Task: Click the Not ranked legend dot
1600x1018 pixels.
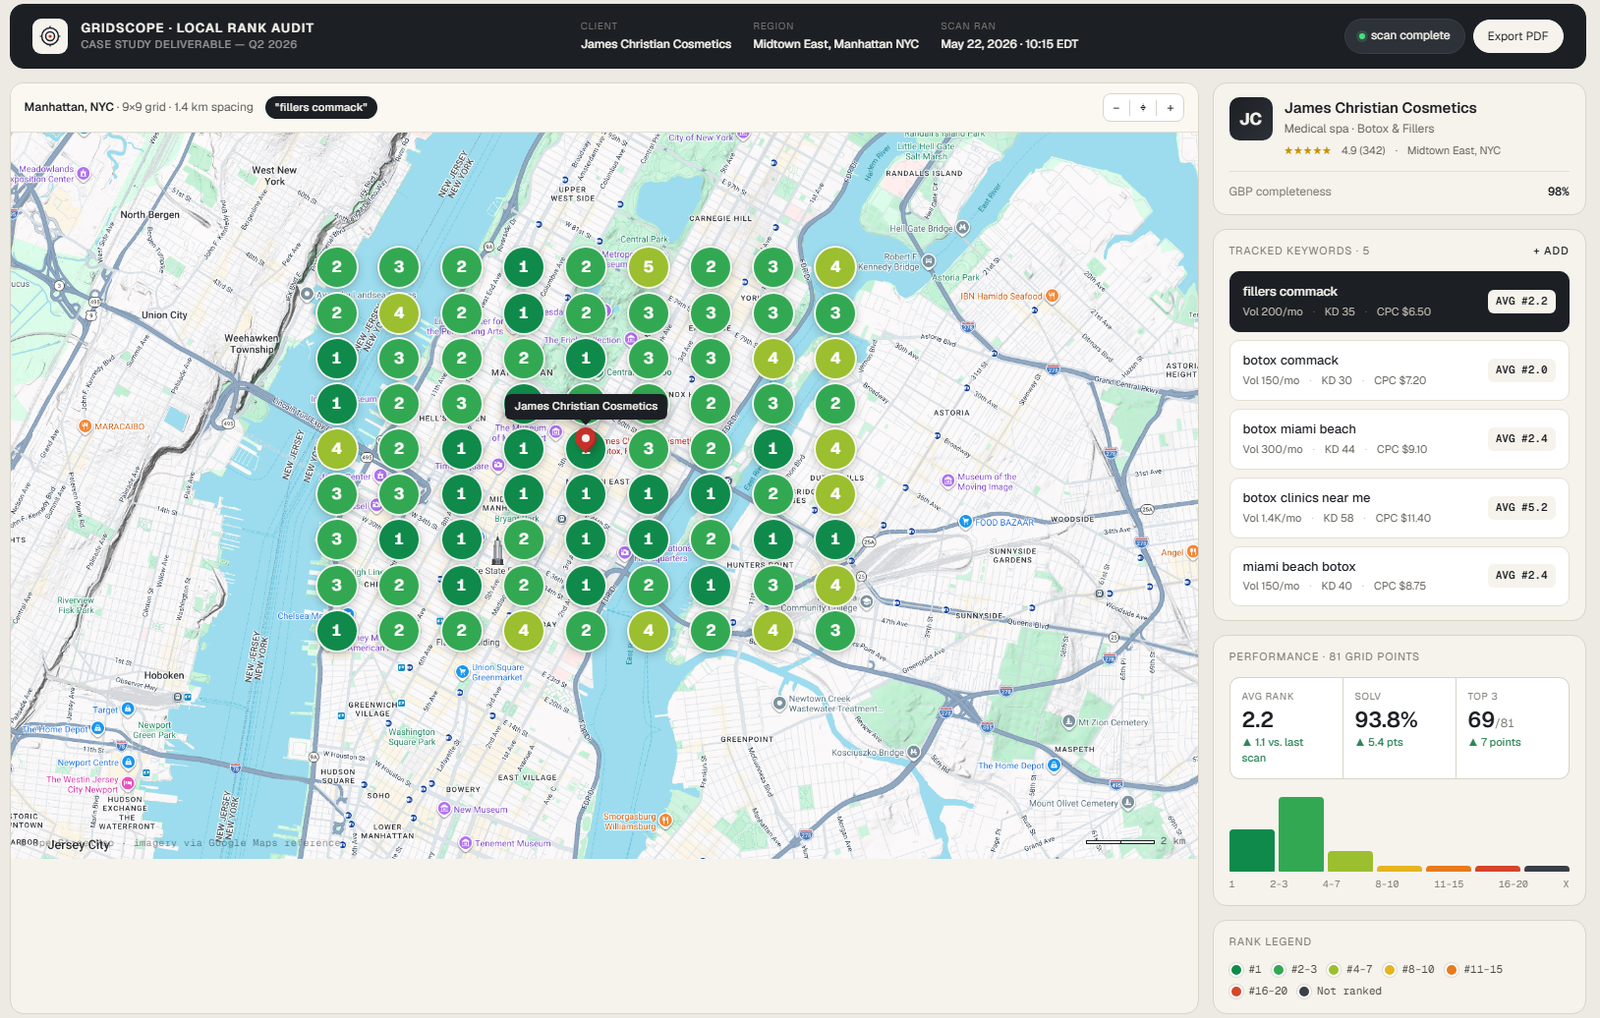Action: (1304, 992)
